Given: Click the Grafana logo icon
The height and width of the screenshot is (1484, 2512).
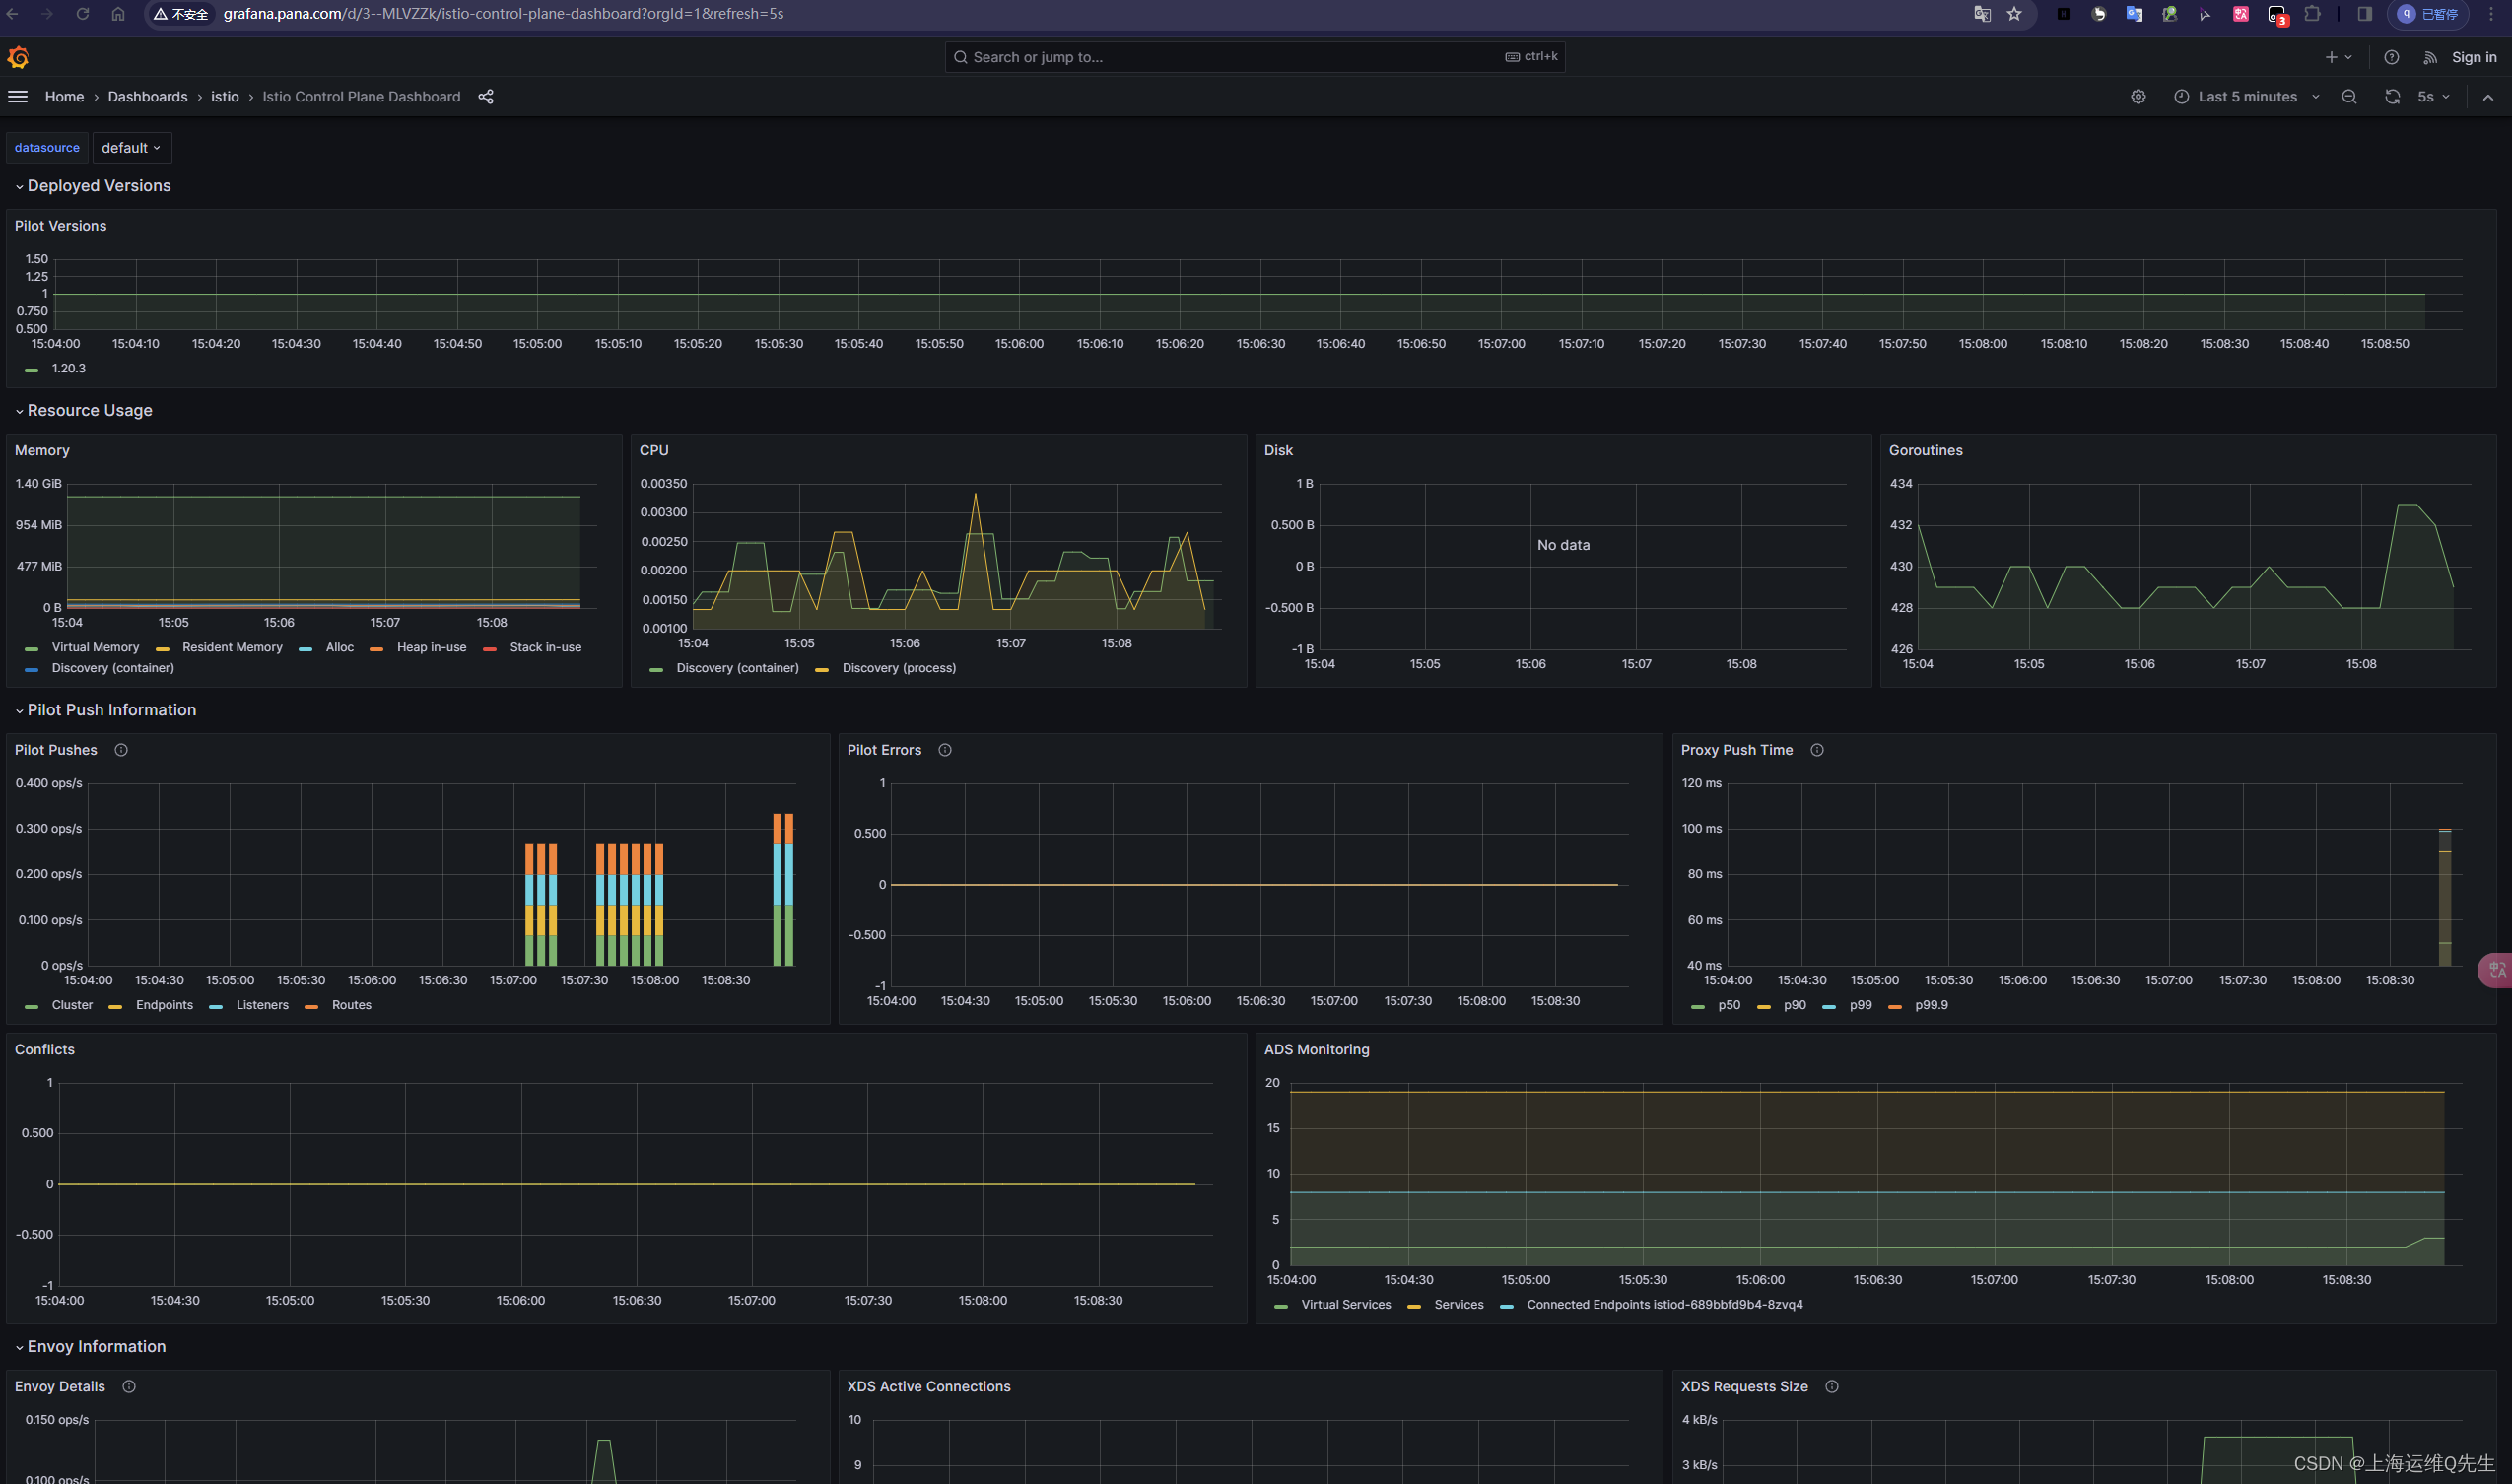Looking at the screenshot, I should click(18, 57).
